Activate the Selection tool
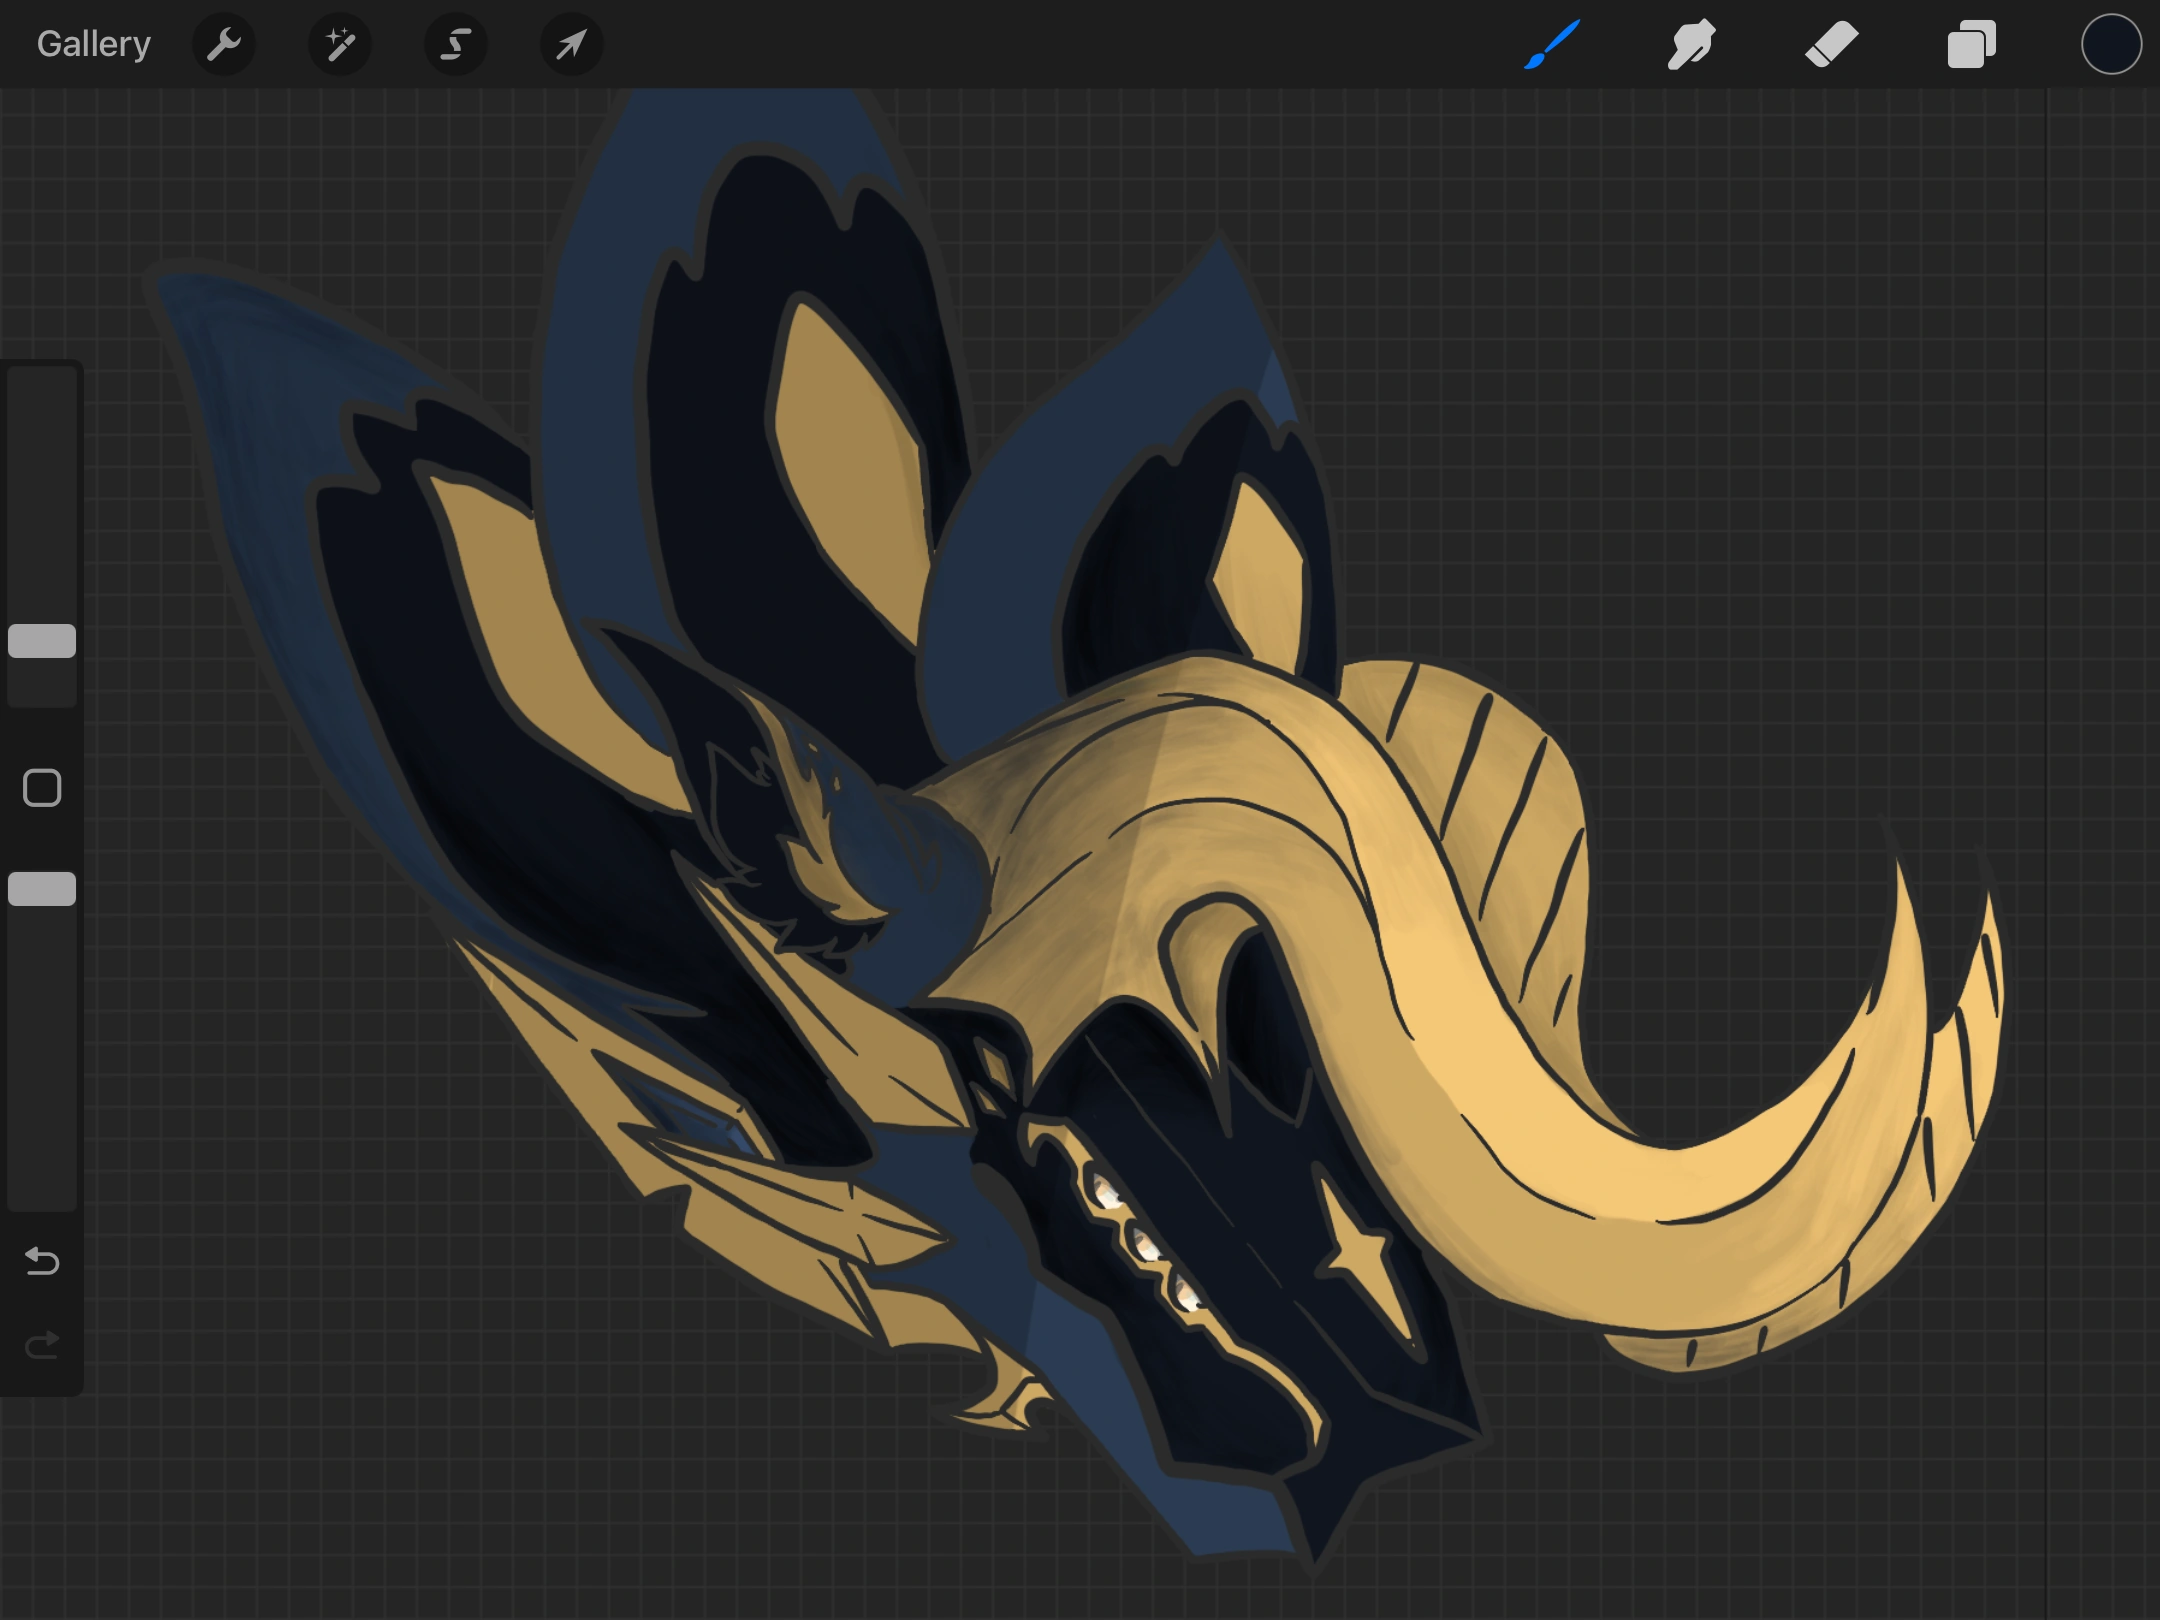Image resolution: width=2160 pixels, height=1620 pixels. (x=456, y=44)
